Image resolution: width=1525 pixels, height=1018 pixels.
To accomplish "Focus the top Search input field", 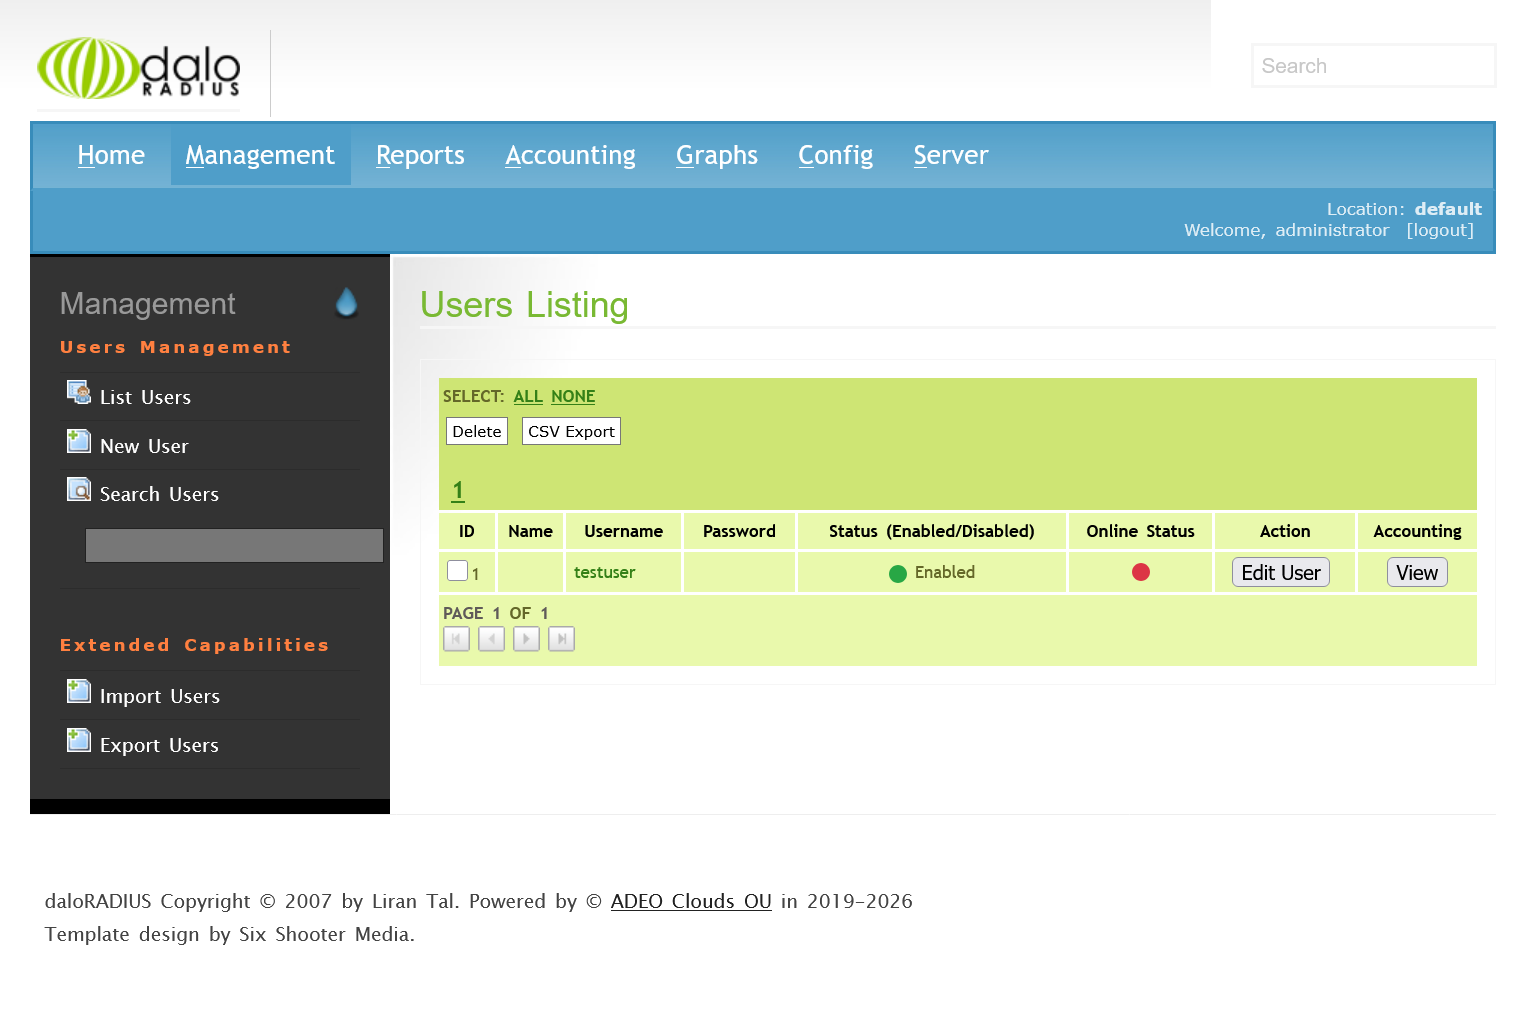I will [1374, 66].
